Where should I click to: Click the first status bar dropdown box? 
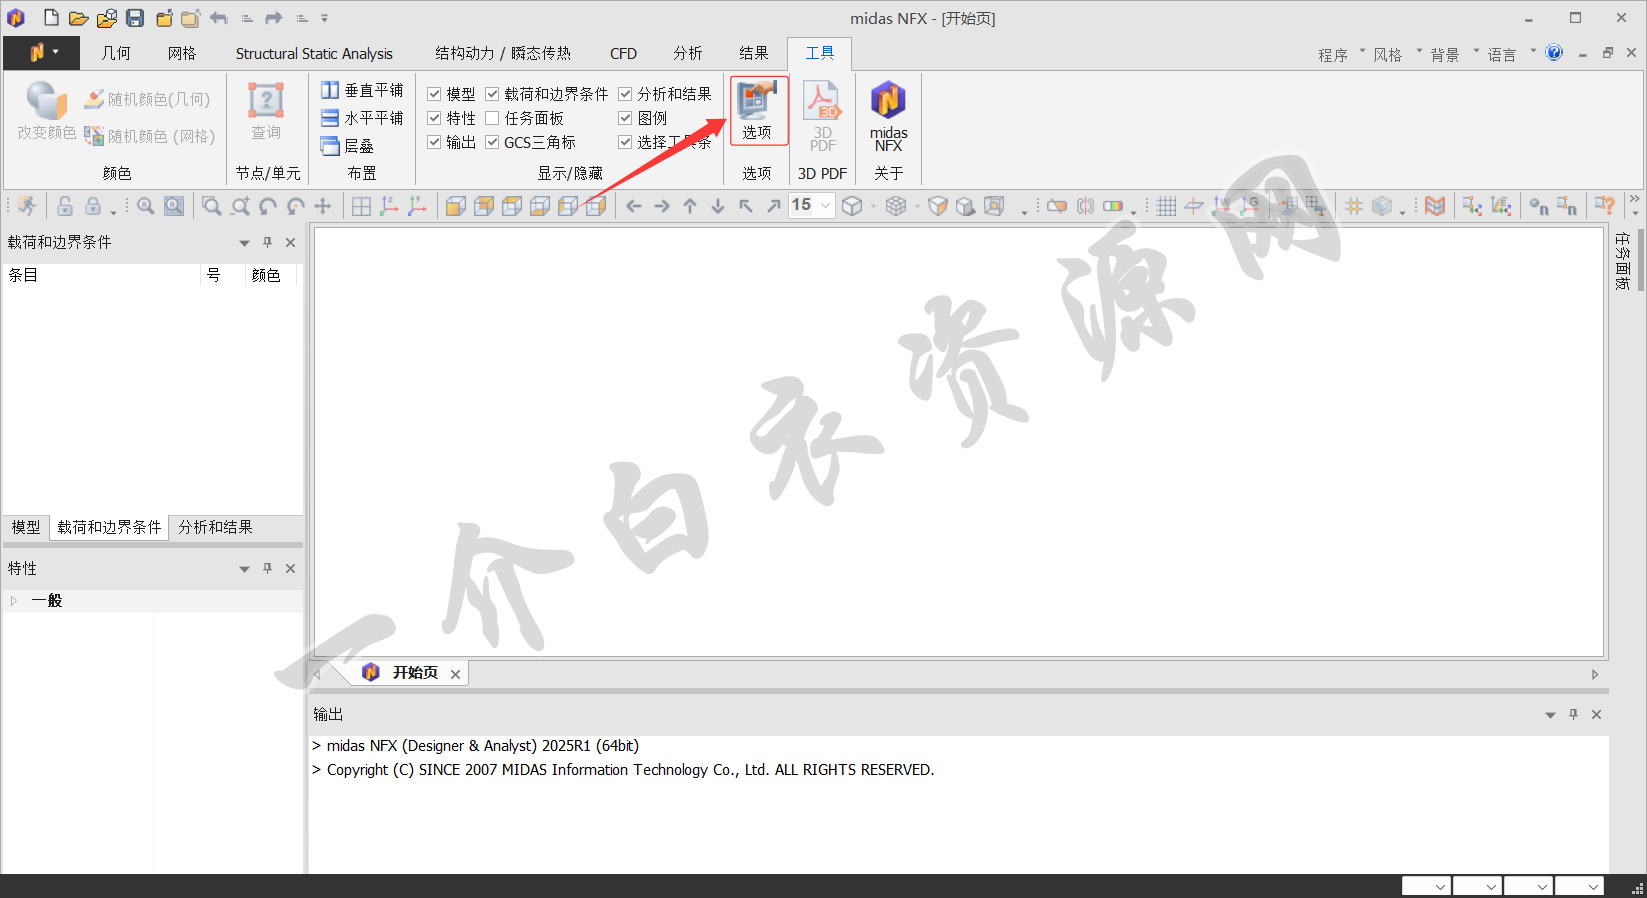click(x=1426, y=886)
